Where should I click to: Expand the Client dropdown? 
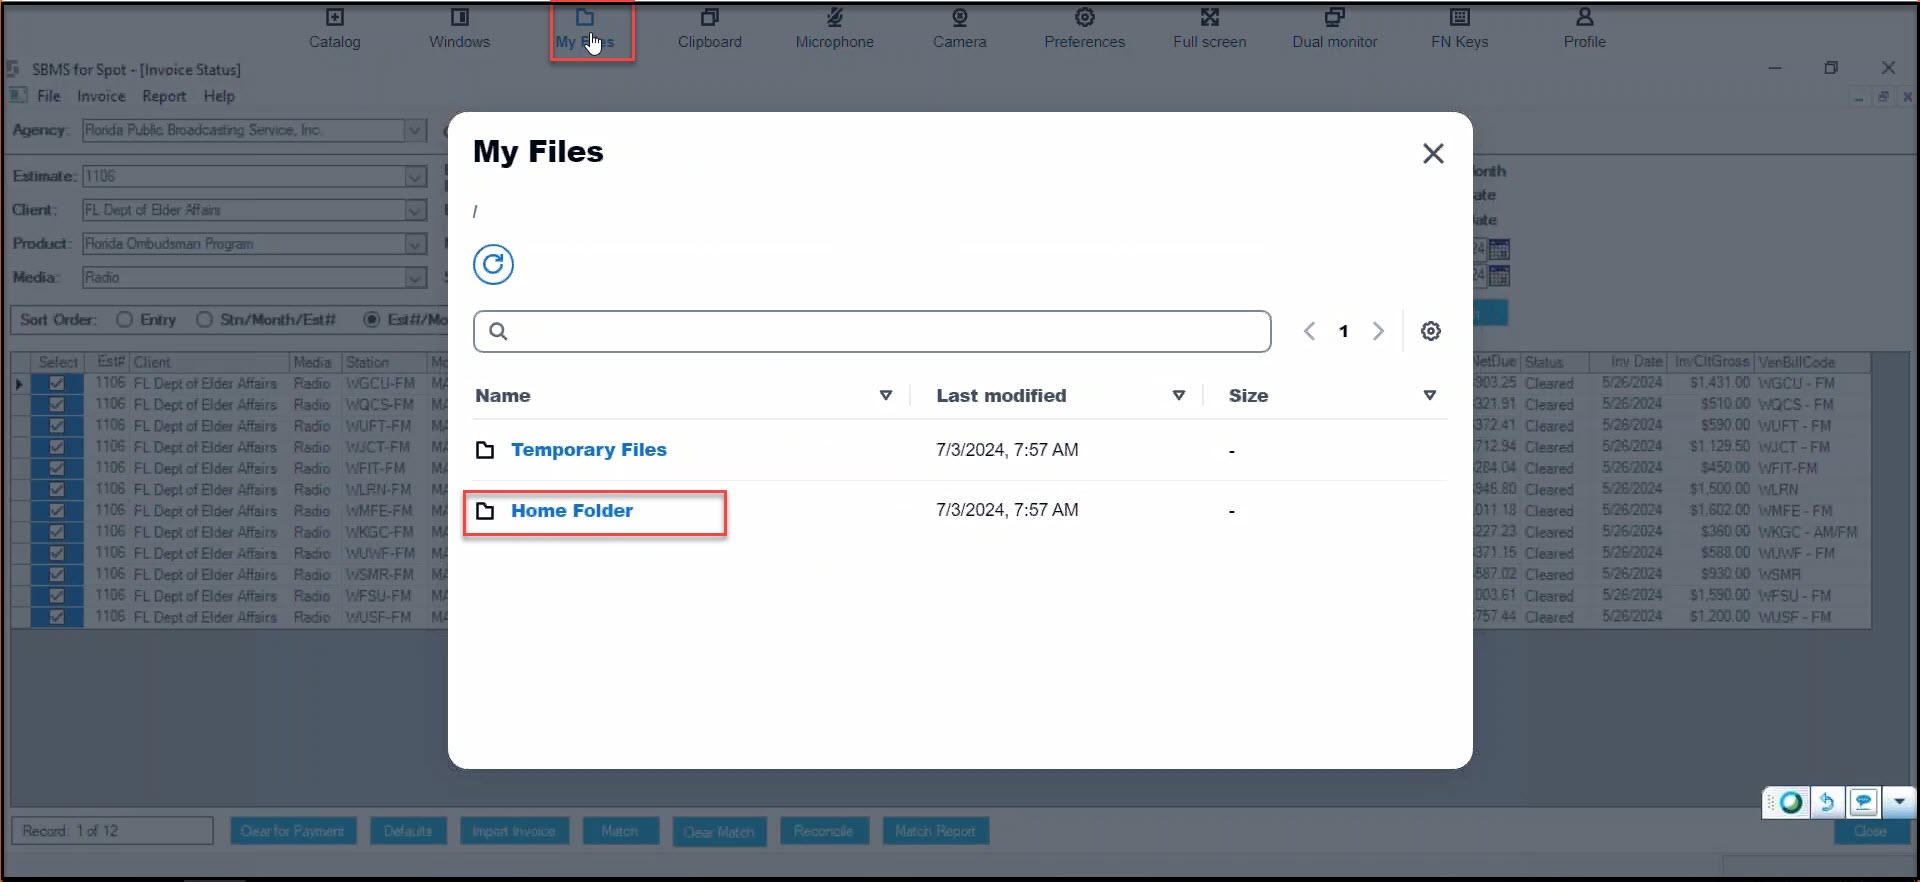(415, 211)
